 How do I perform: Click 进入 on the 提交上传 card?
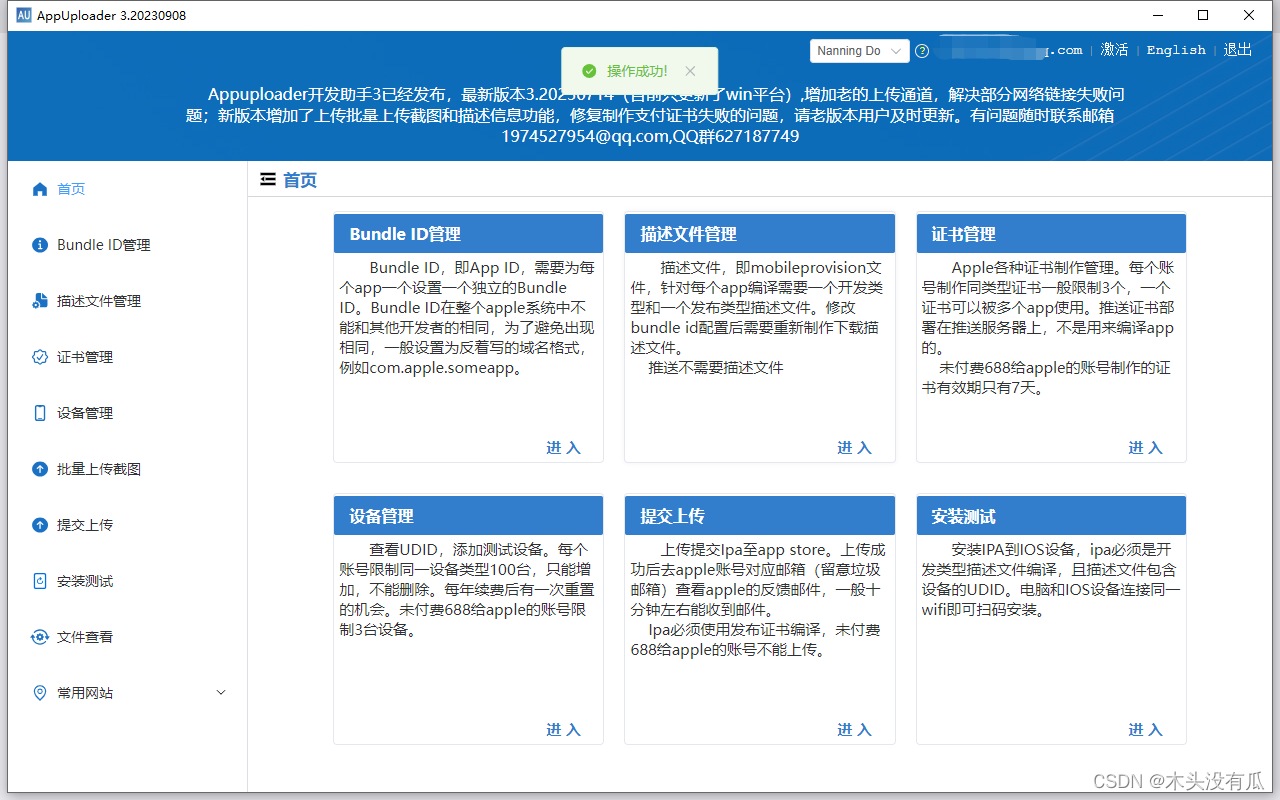[854, 730]
